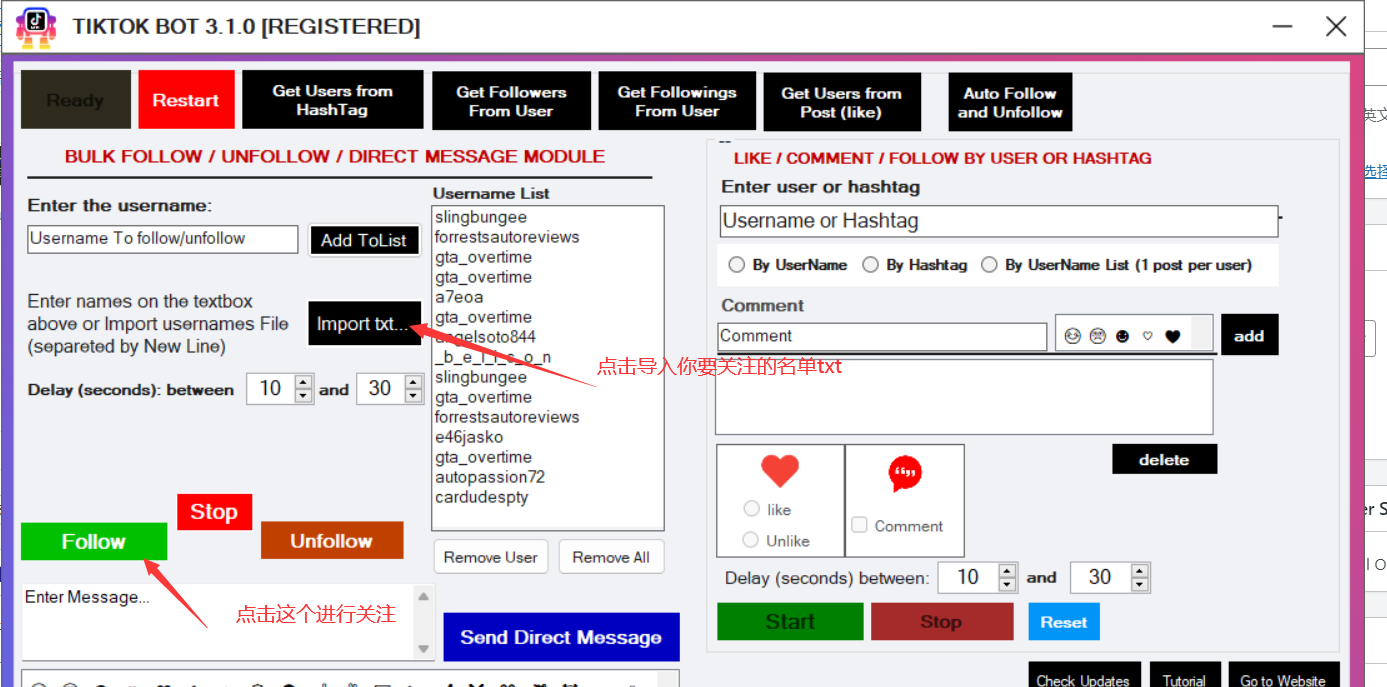Insert the black heart emoji
Image resolution: width=1387 pixels, height=687 pixels.
(x=1173, y=337)
